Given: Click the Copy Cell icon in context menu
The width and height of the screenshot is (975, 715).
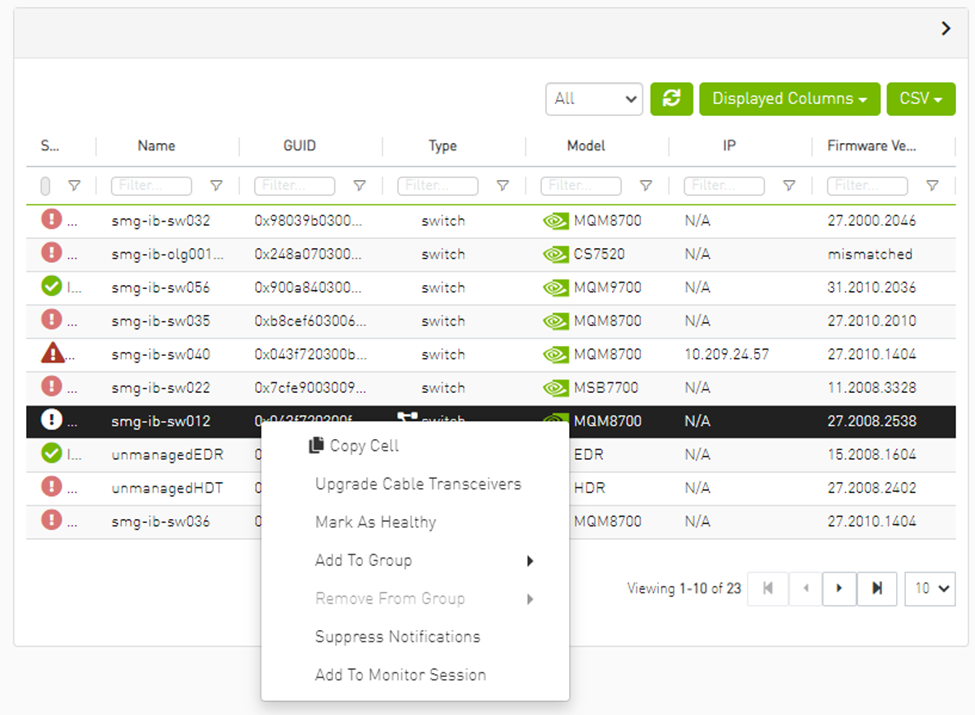Looking at the screenshot, I should [317, 446].
